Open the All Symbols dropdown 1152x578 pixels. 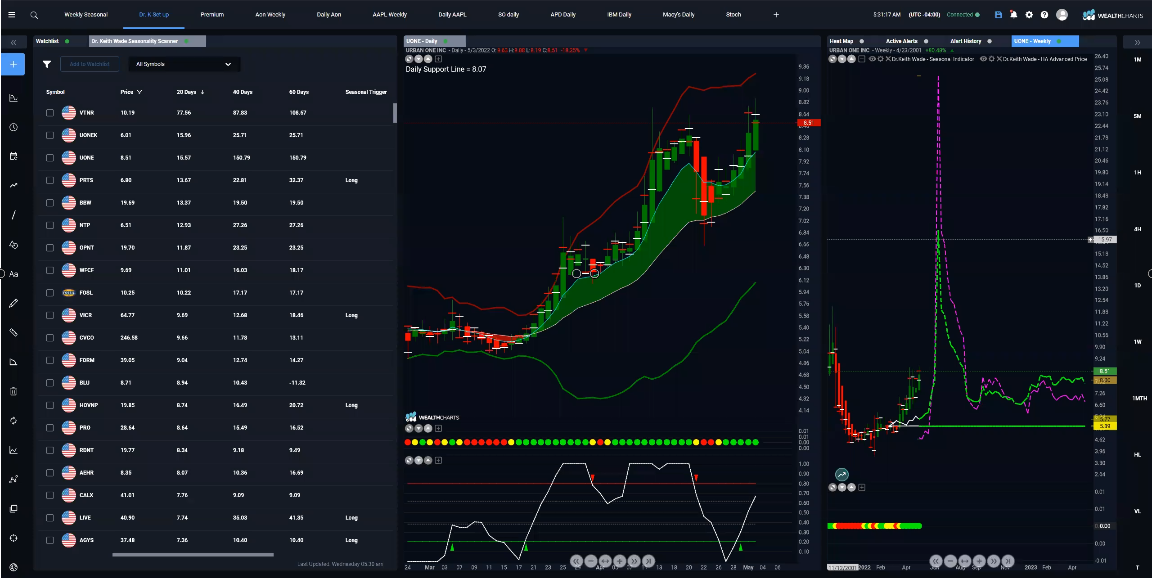click(184, 65)
